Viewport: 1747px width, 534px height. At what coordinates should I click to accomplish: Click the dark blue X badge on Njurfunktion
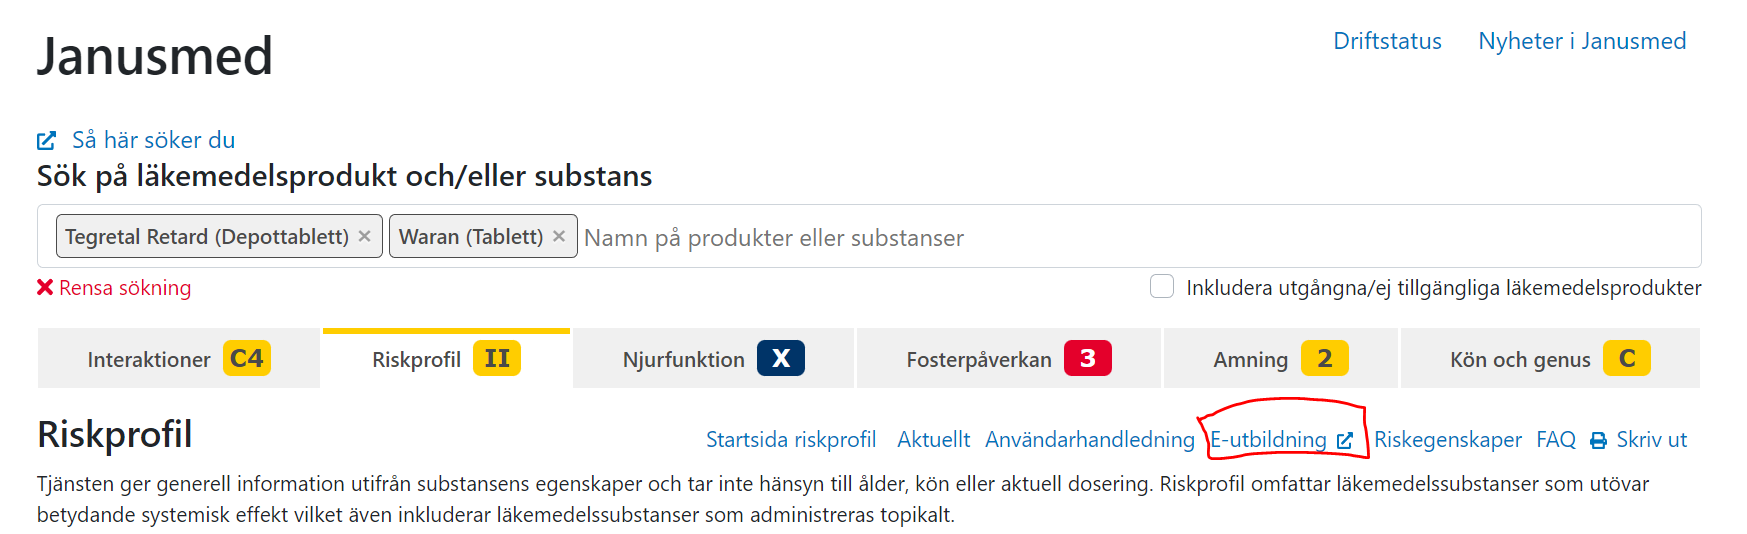780,358
